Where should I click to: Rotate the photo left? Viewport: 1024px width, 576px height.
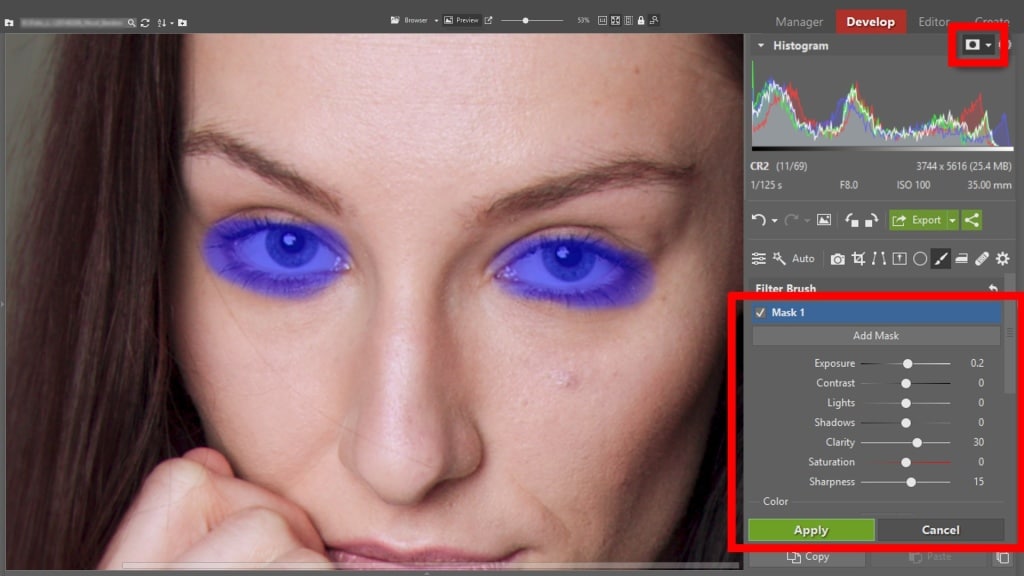click(851, 220)
